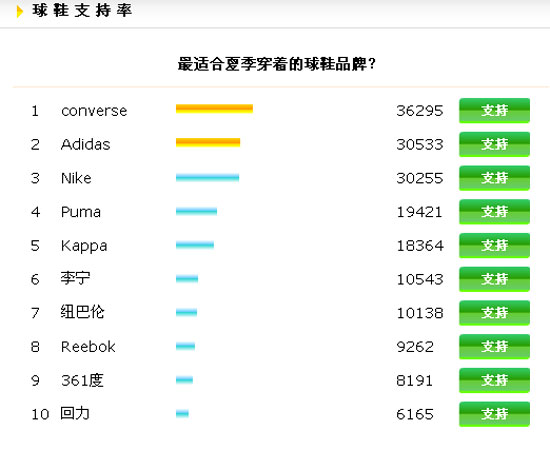Vote 支持 for Kappa
The width and height of the screenshot is (550, 450).
pos(494,246)
